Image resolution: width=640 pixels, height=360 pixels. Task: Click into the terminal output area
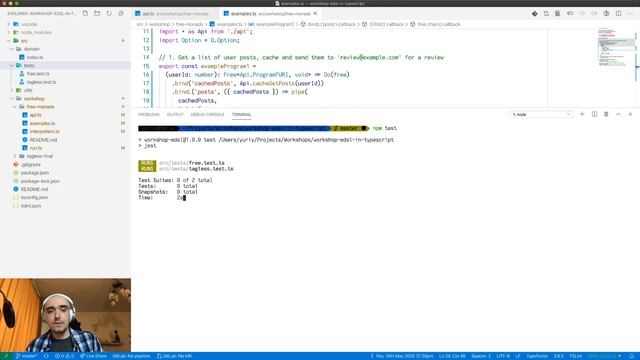pyautogui.click(x=384, y=237)
